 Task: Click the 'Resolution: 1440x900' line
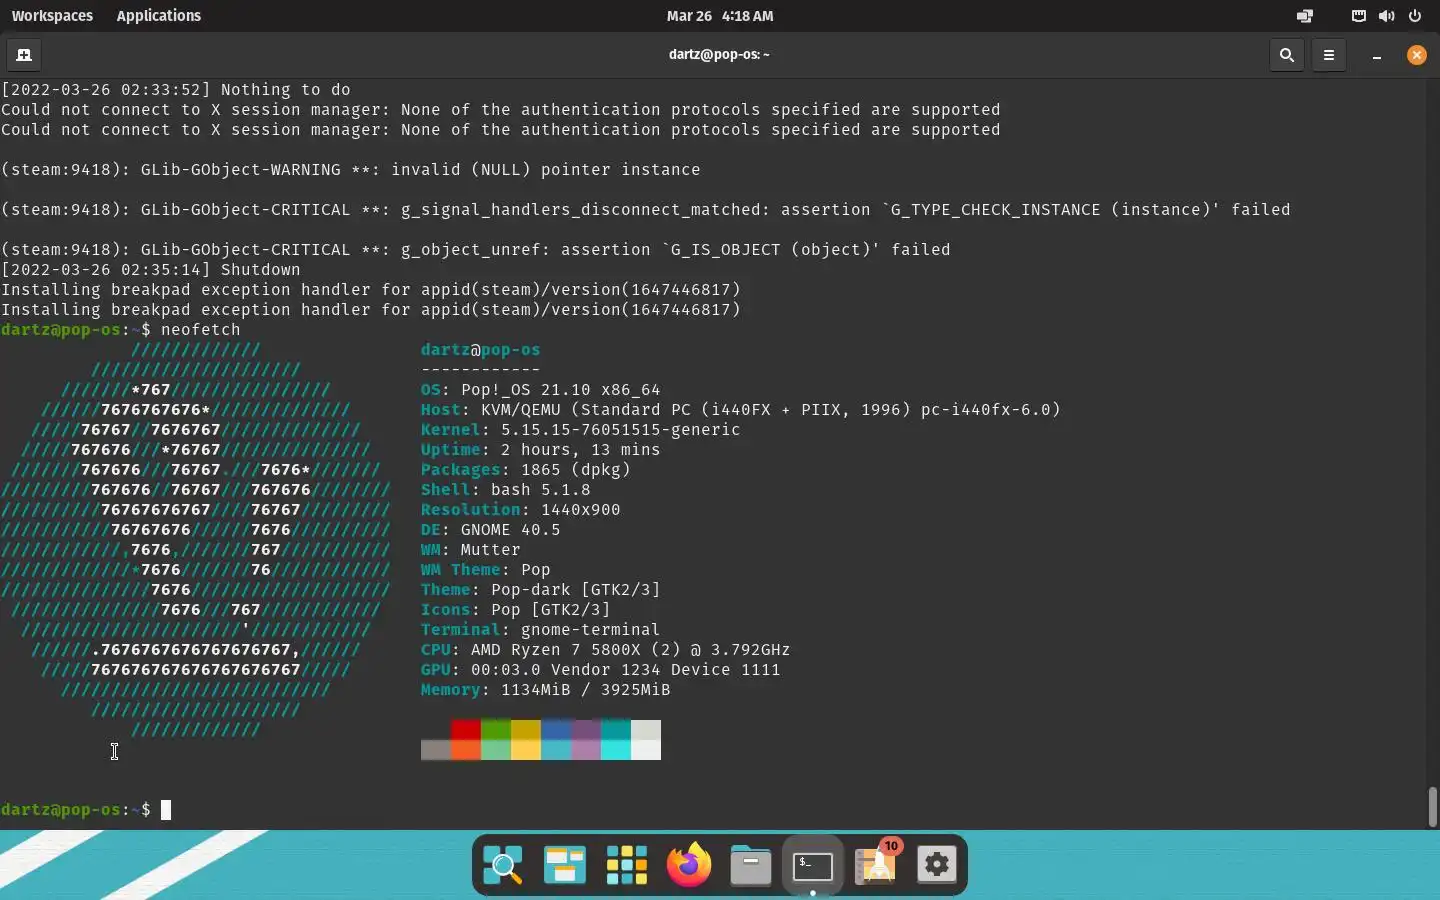click(521, 510)
